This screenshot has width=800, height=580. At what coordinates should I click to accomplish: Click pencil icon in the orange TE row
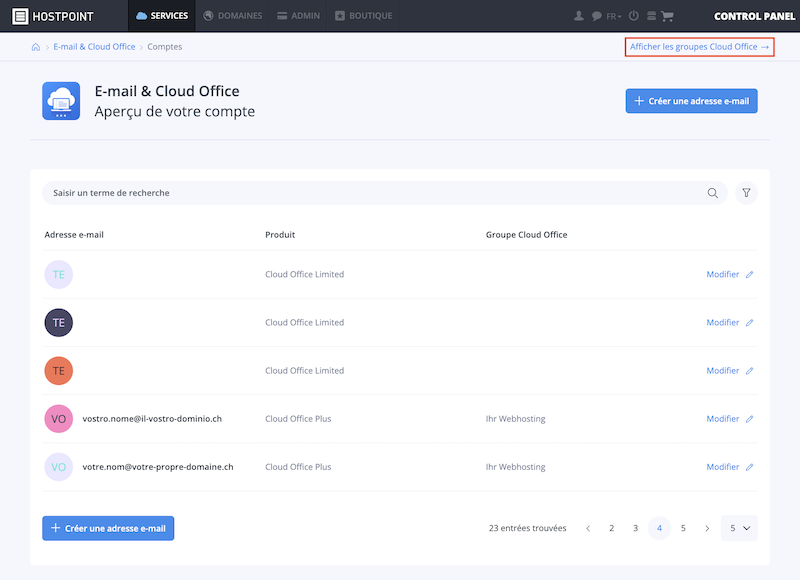[x=749, y=371]
